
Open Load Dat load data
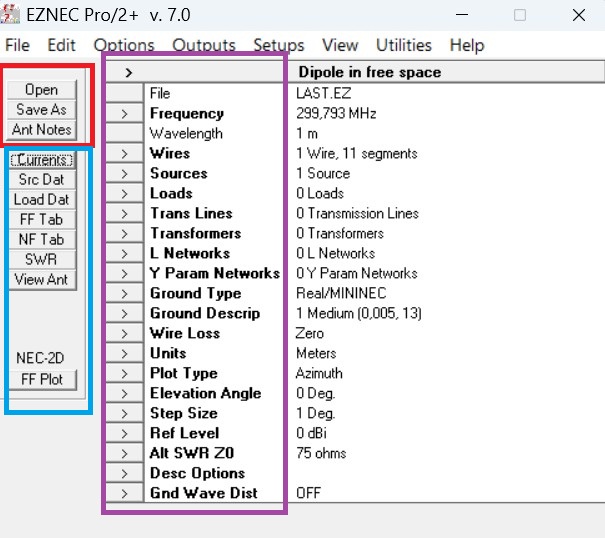[x=41, y=200]
